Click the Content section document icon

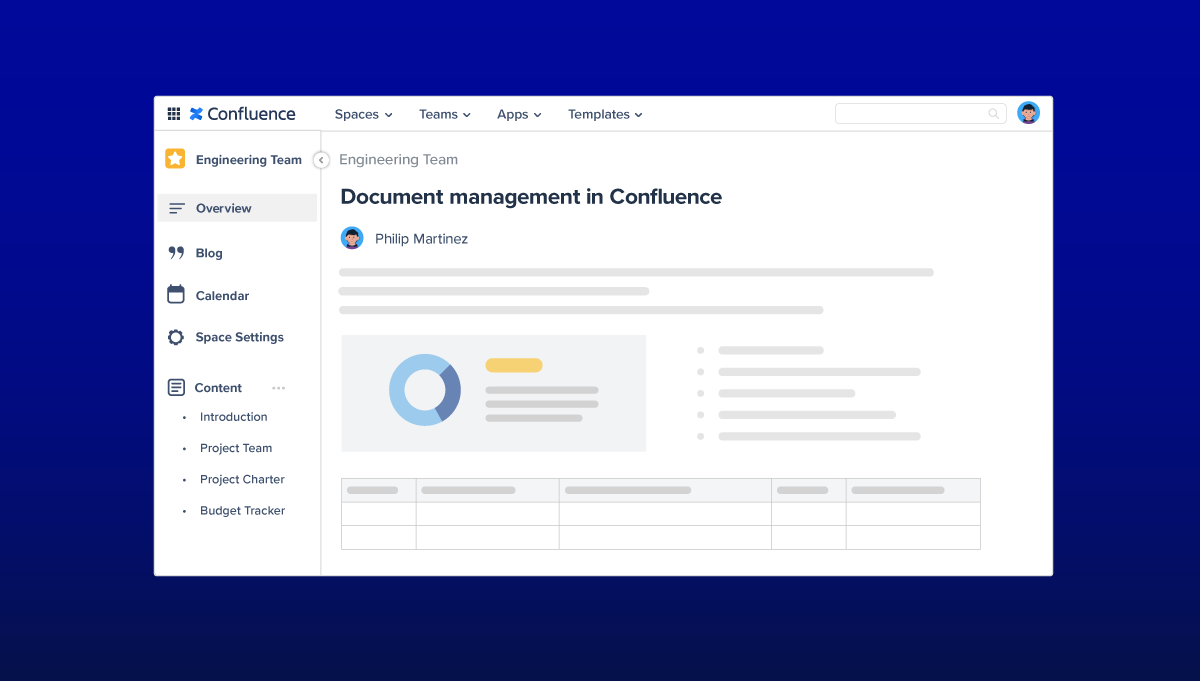175,387
